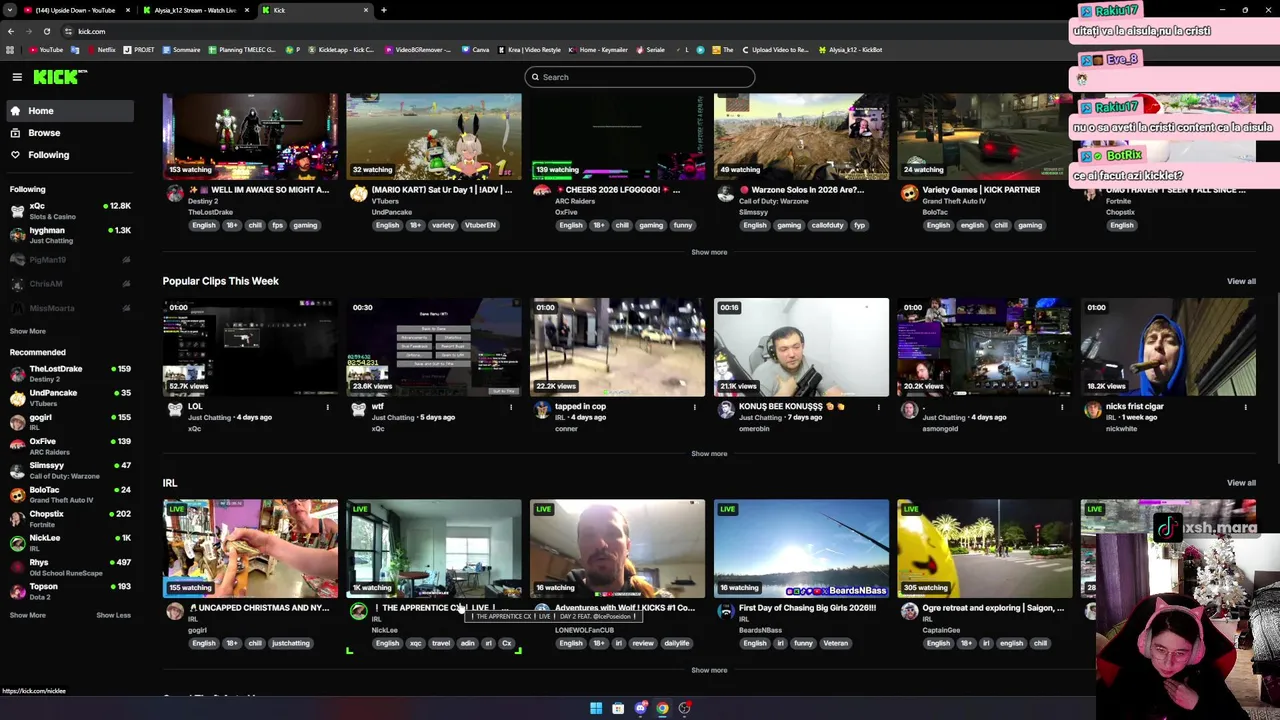
Task: Open Google Chrome from the taskbar
Action: [662, 708]
